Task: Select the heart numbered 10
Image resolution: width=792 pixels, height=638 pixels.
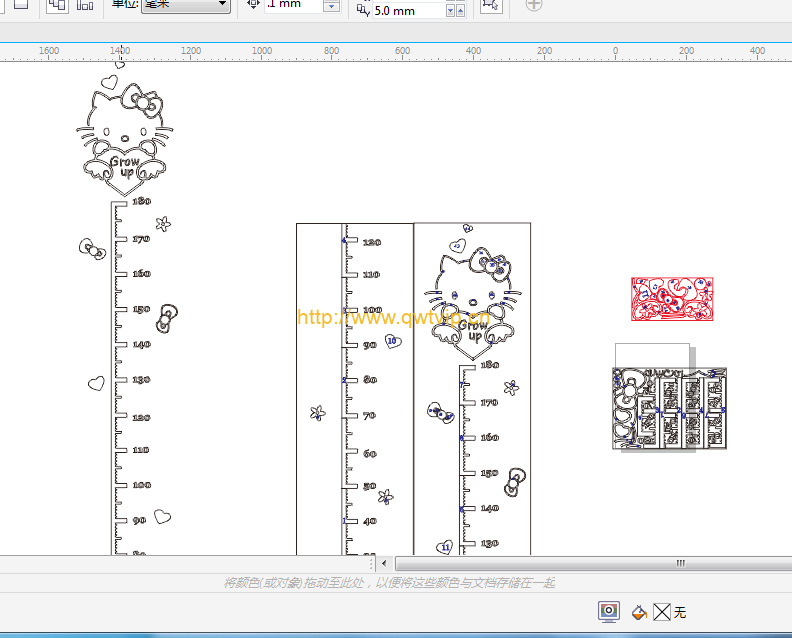Action: tap(393, 341)
